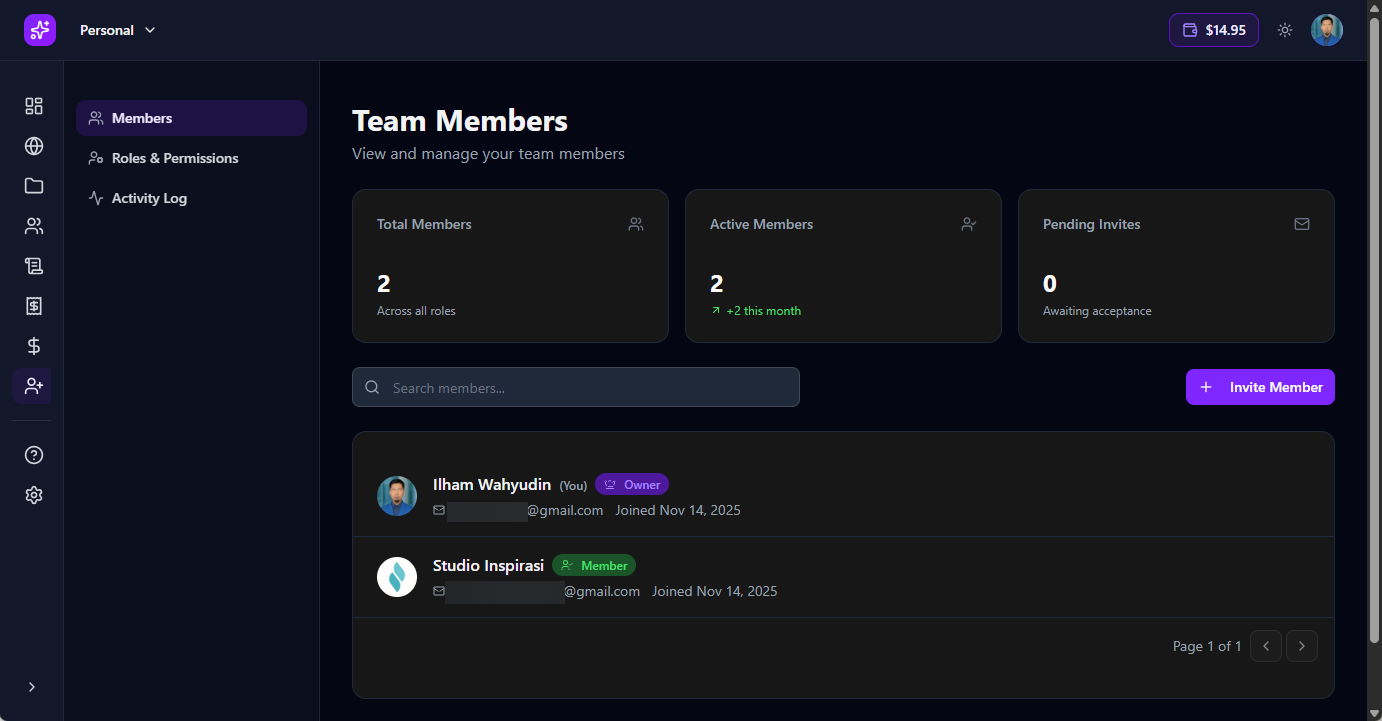Open Roles & Permissions section
This screenshot has width=1382, height=721.
pos(175,158)
